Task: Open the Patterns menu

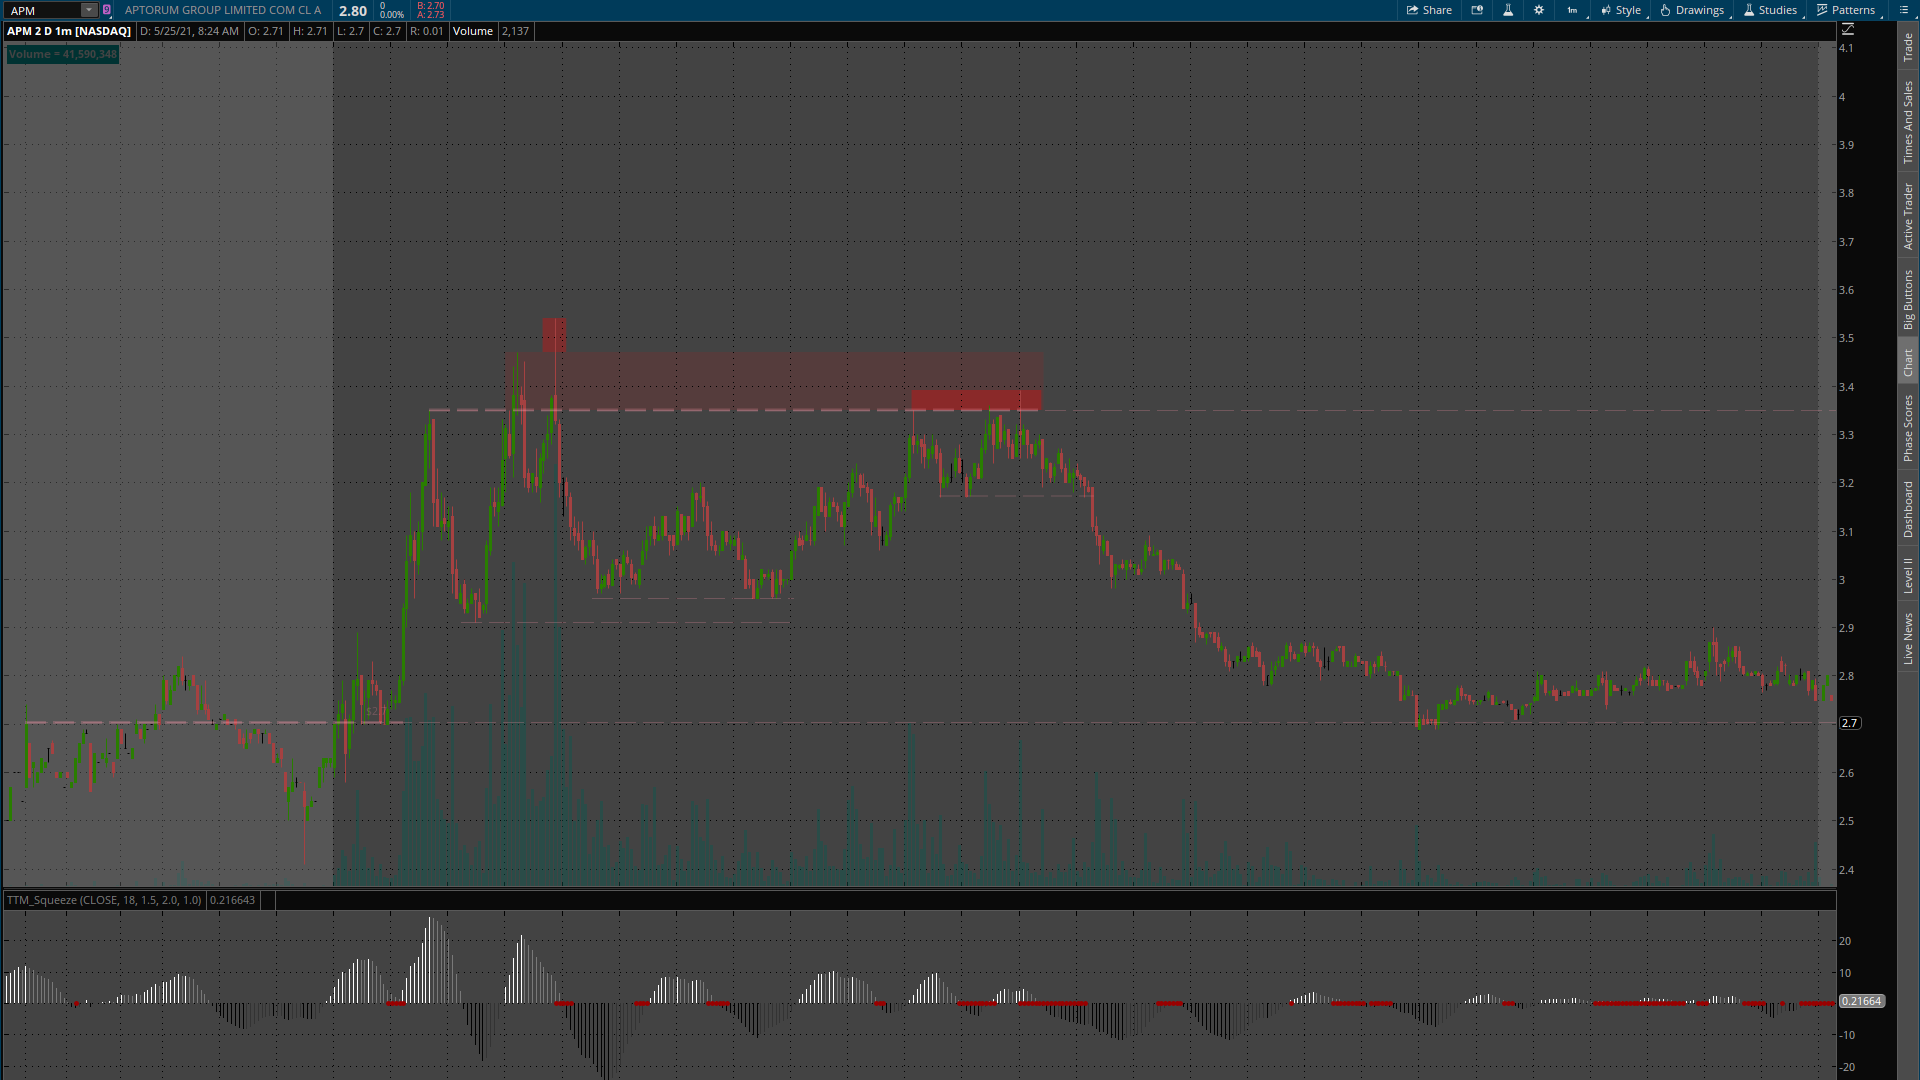Action: [x=1846, y=10]
